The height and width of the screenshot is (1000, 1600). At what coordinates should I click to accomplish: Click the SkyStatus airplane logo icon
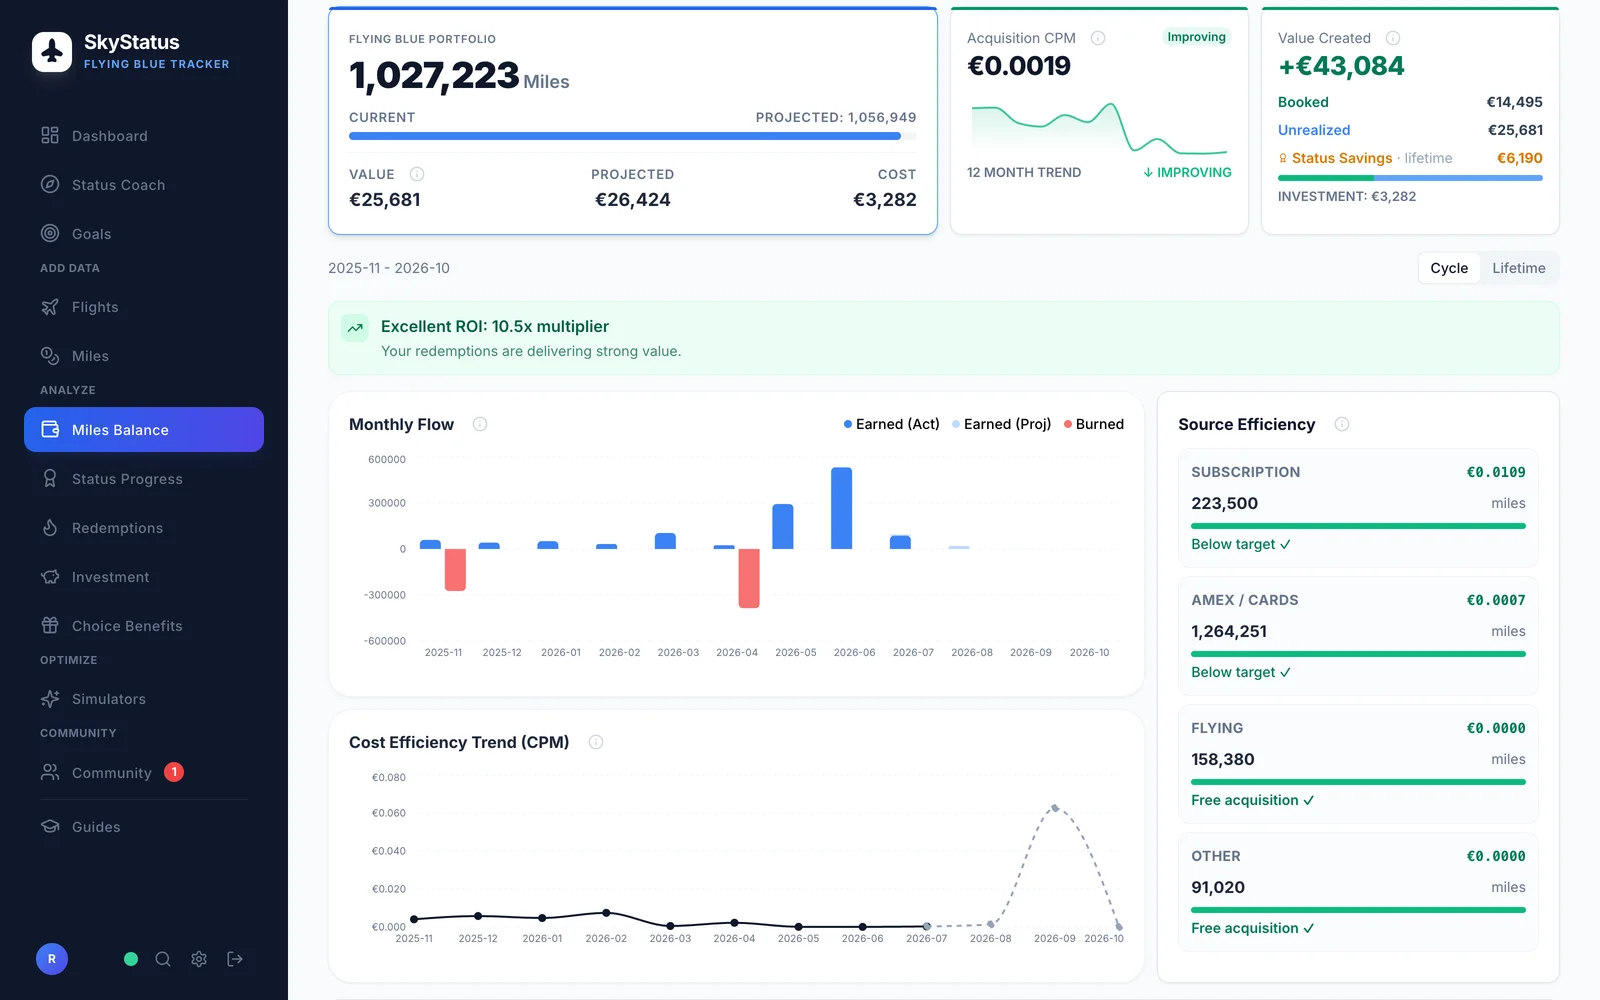point(52,52)
